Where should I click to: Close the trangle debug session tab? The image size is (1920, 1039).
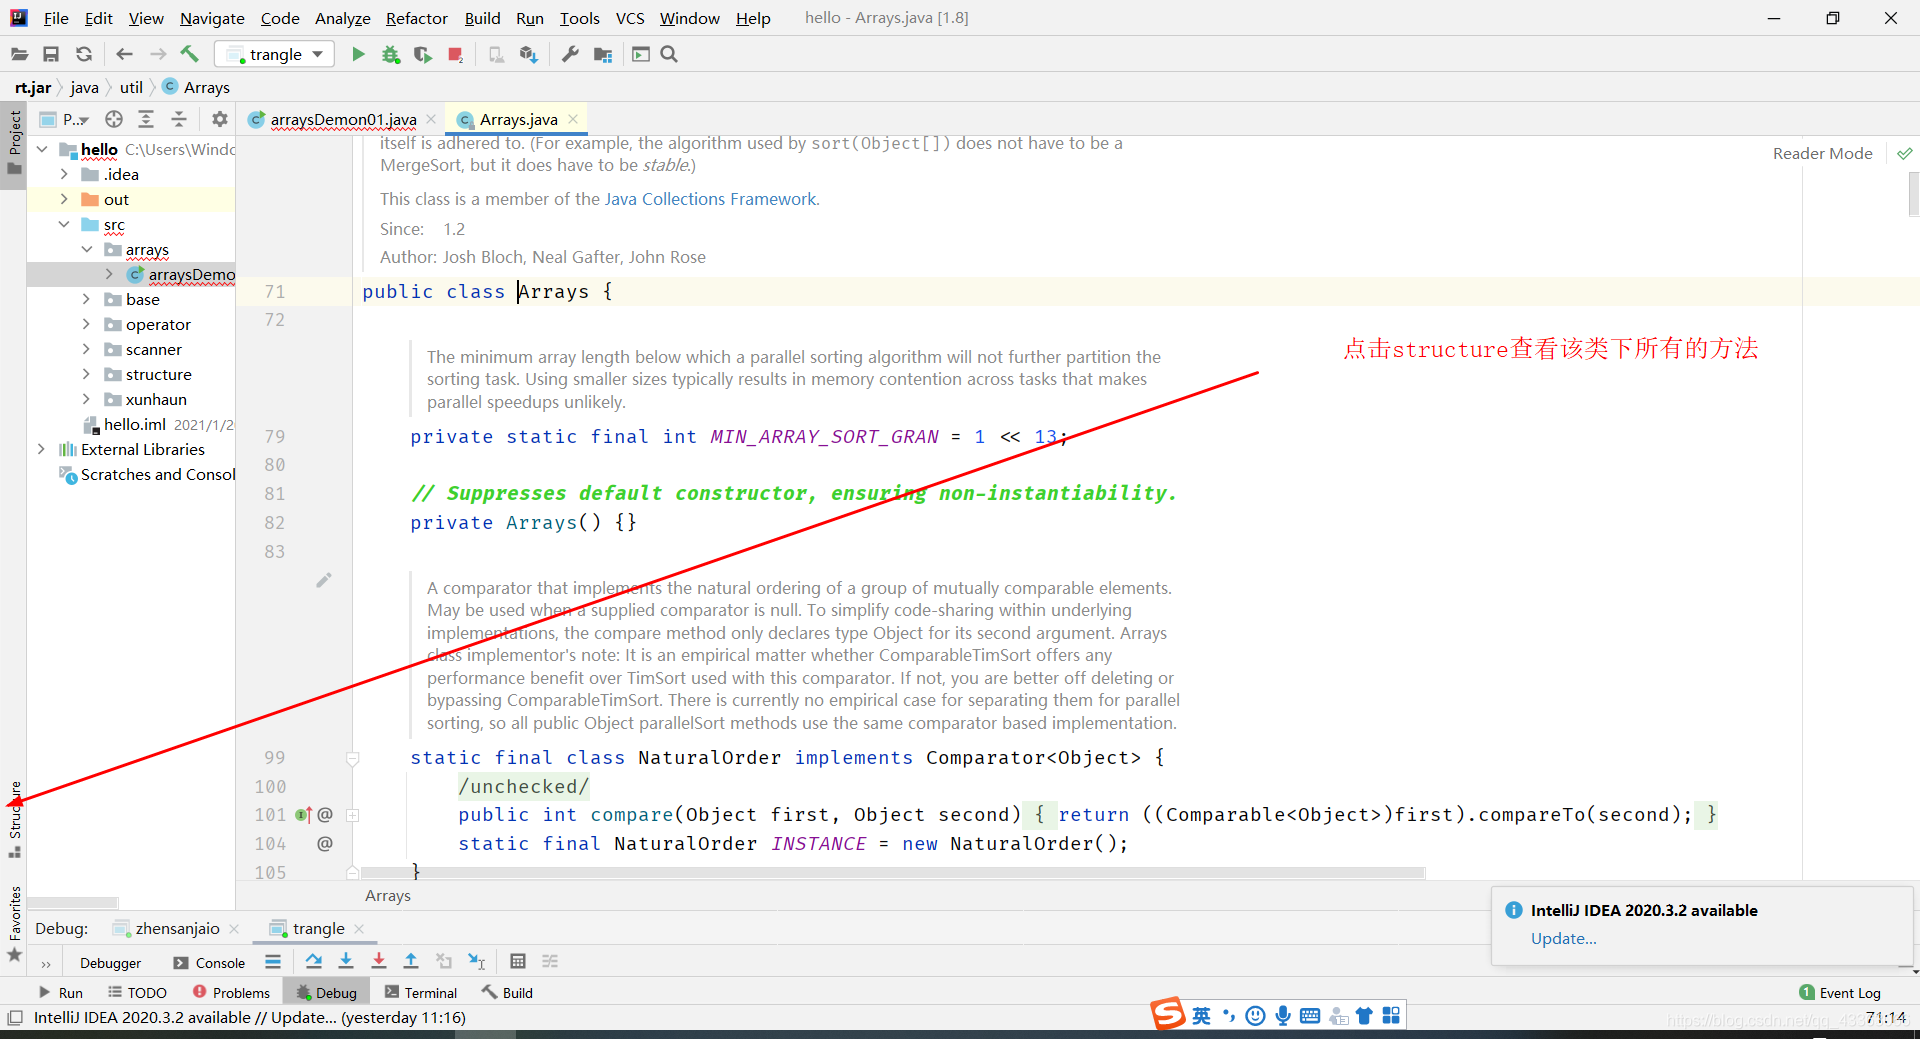[x=359, y=928]
